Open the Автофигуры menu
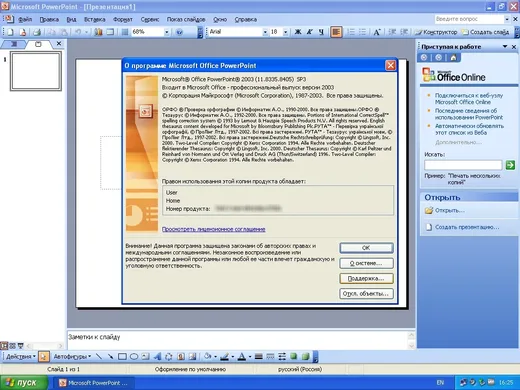Viewport: 520px width, 390px height. [72, 357]
